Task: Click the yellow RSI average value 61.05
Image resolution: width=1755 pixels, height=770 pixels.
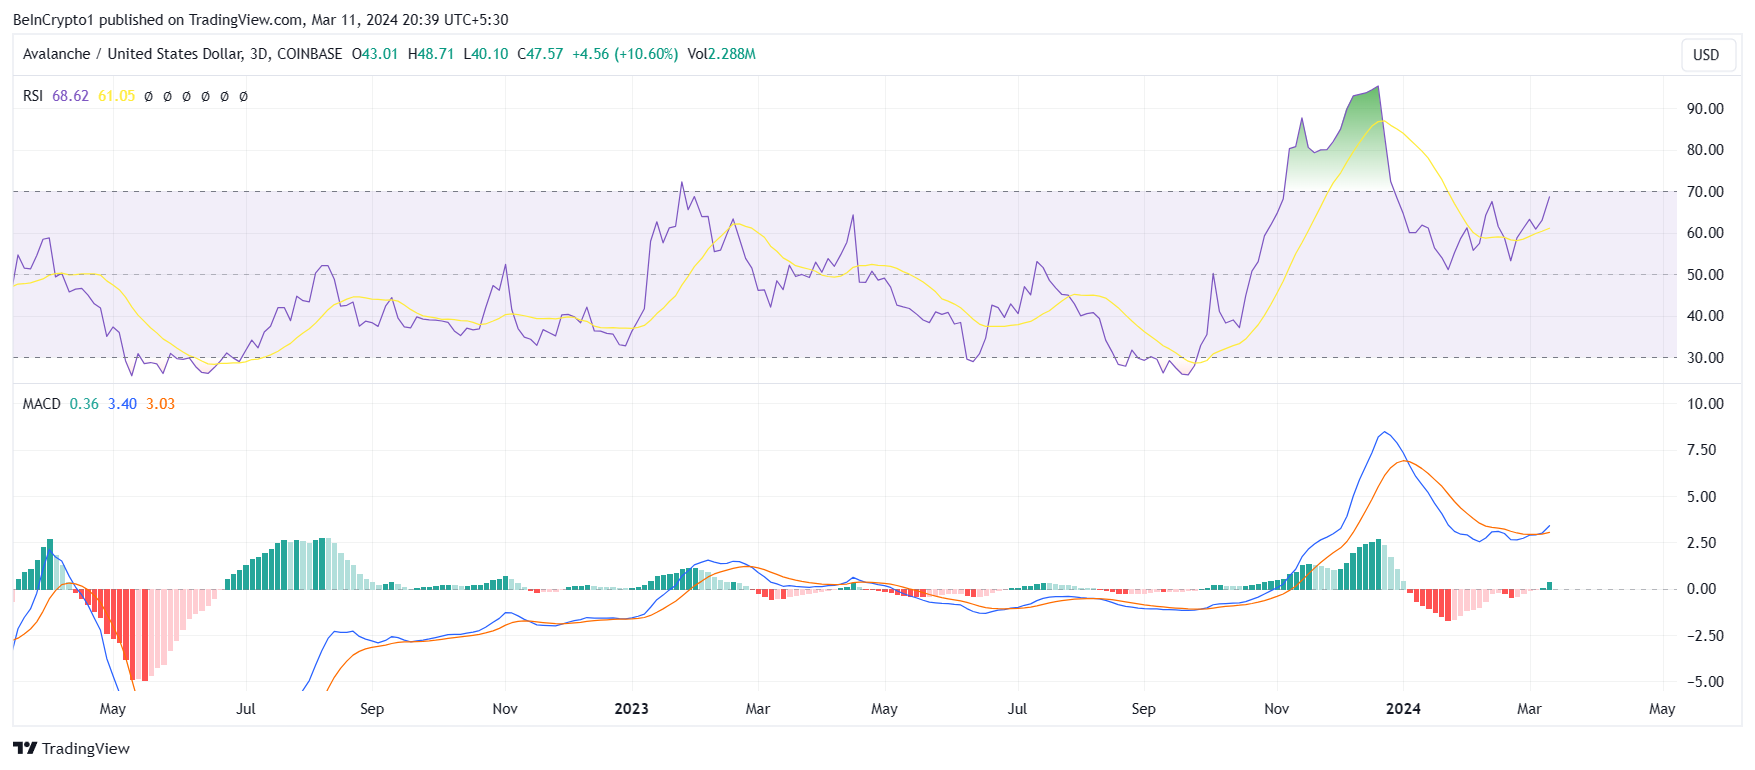Action: [116, 96]
